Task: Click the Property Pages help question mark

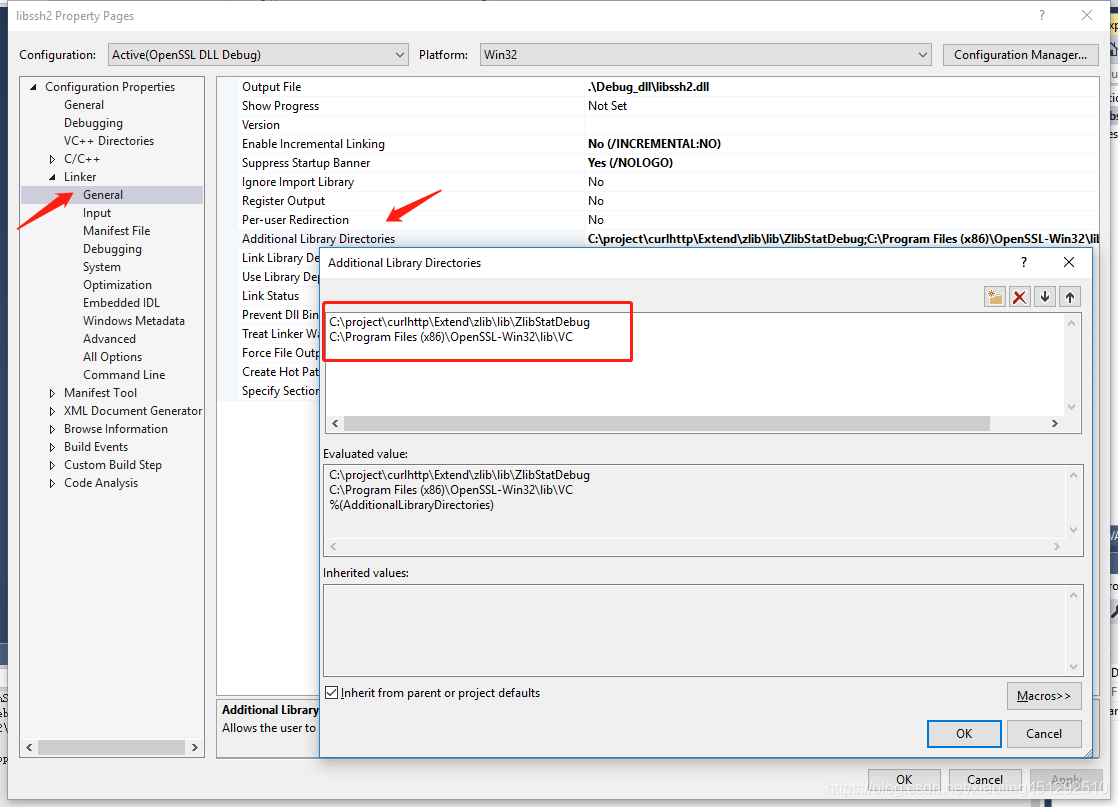Action: pyautogui.click(x=1041, y=15)
